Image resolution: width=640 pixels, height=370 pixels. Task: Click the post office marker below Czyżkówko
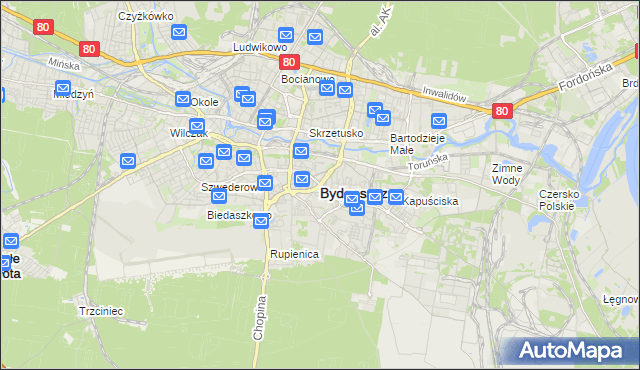pyautogui.click(x=179, y=32)
